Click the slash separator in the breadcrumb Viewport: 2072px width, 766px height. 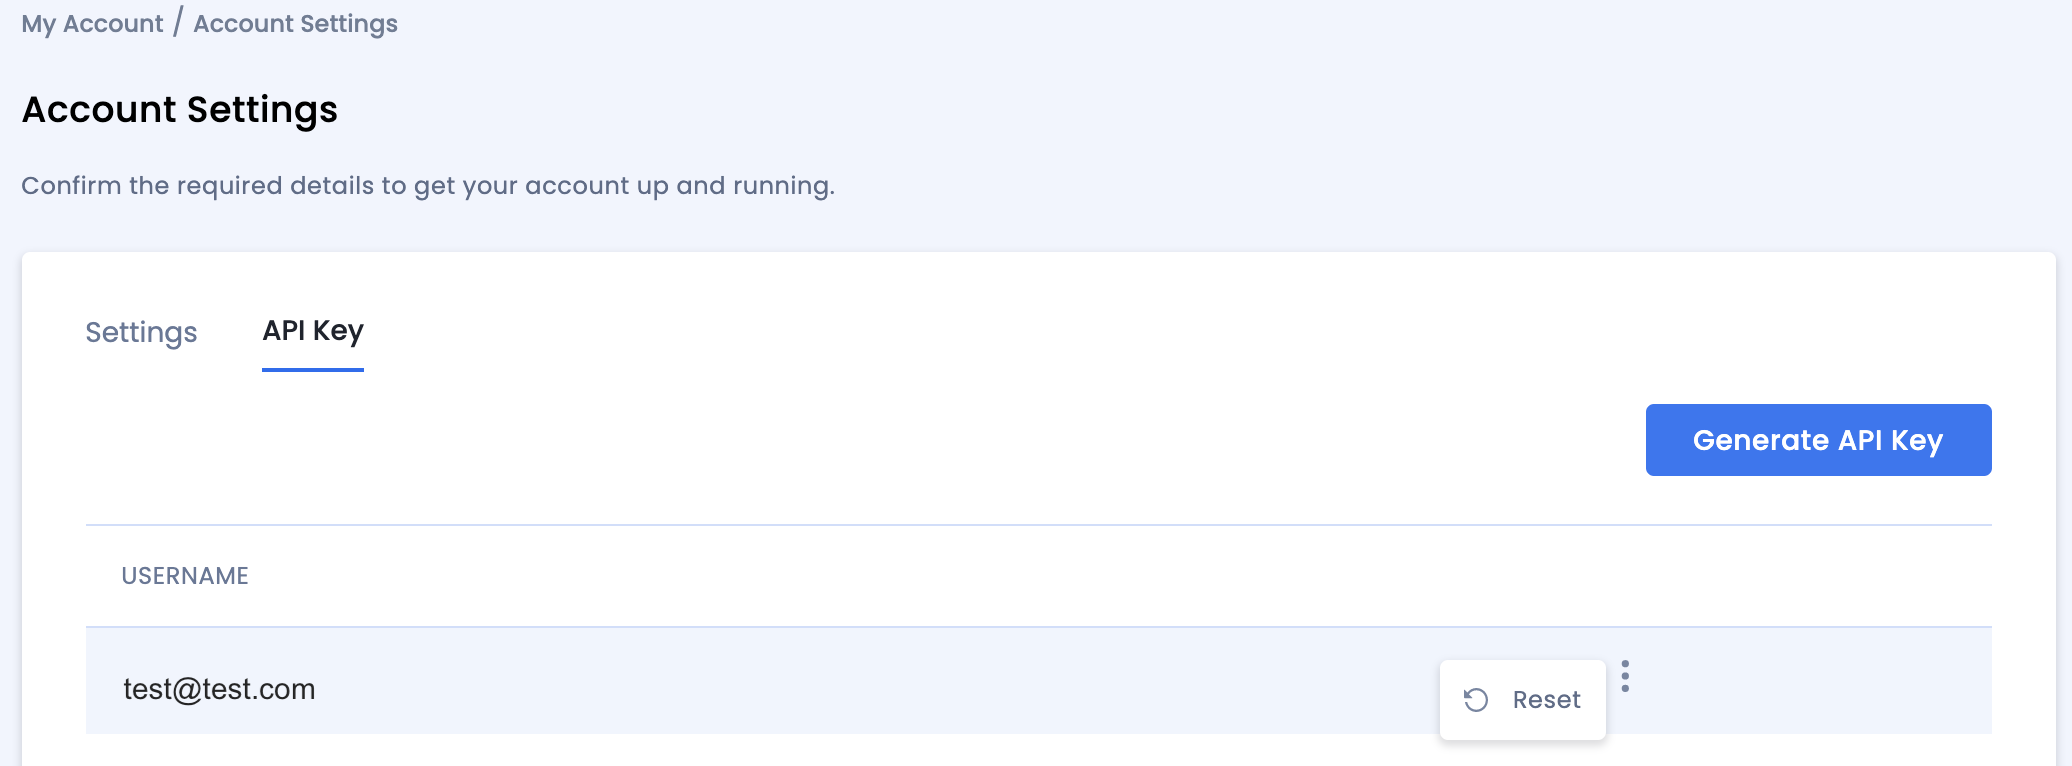[x=178, y=22]
